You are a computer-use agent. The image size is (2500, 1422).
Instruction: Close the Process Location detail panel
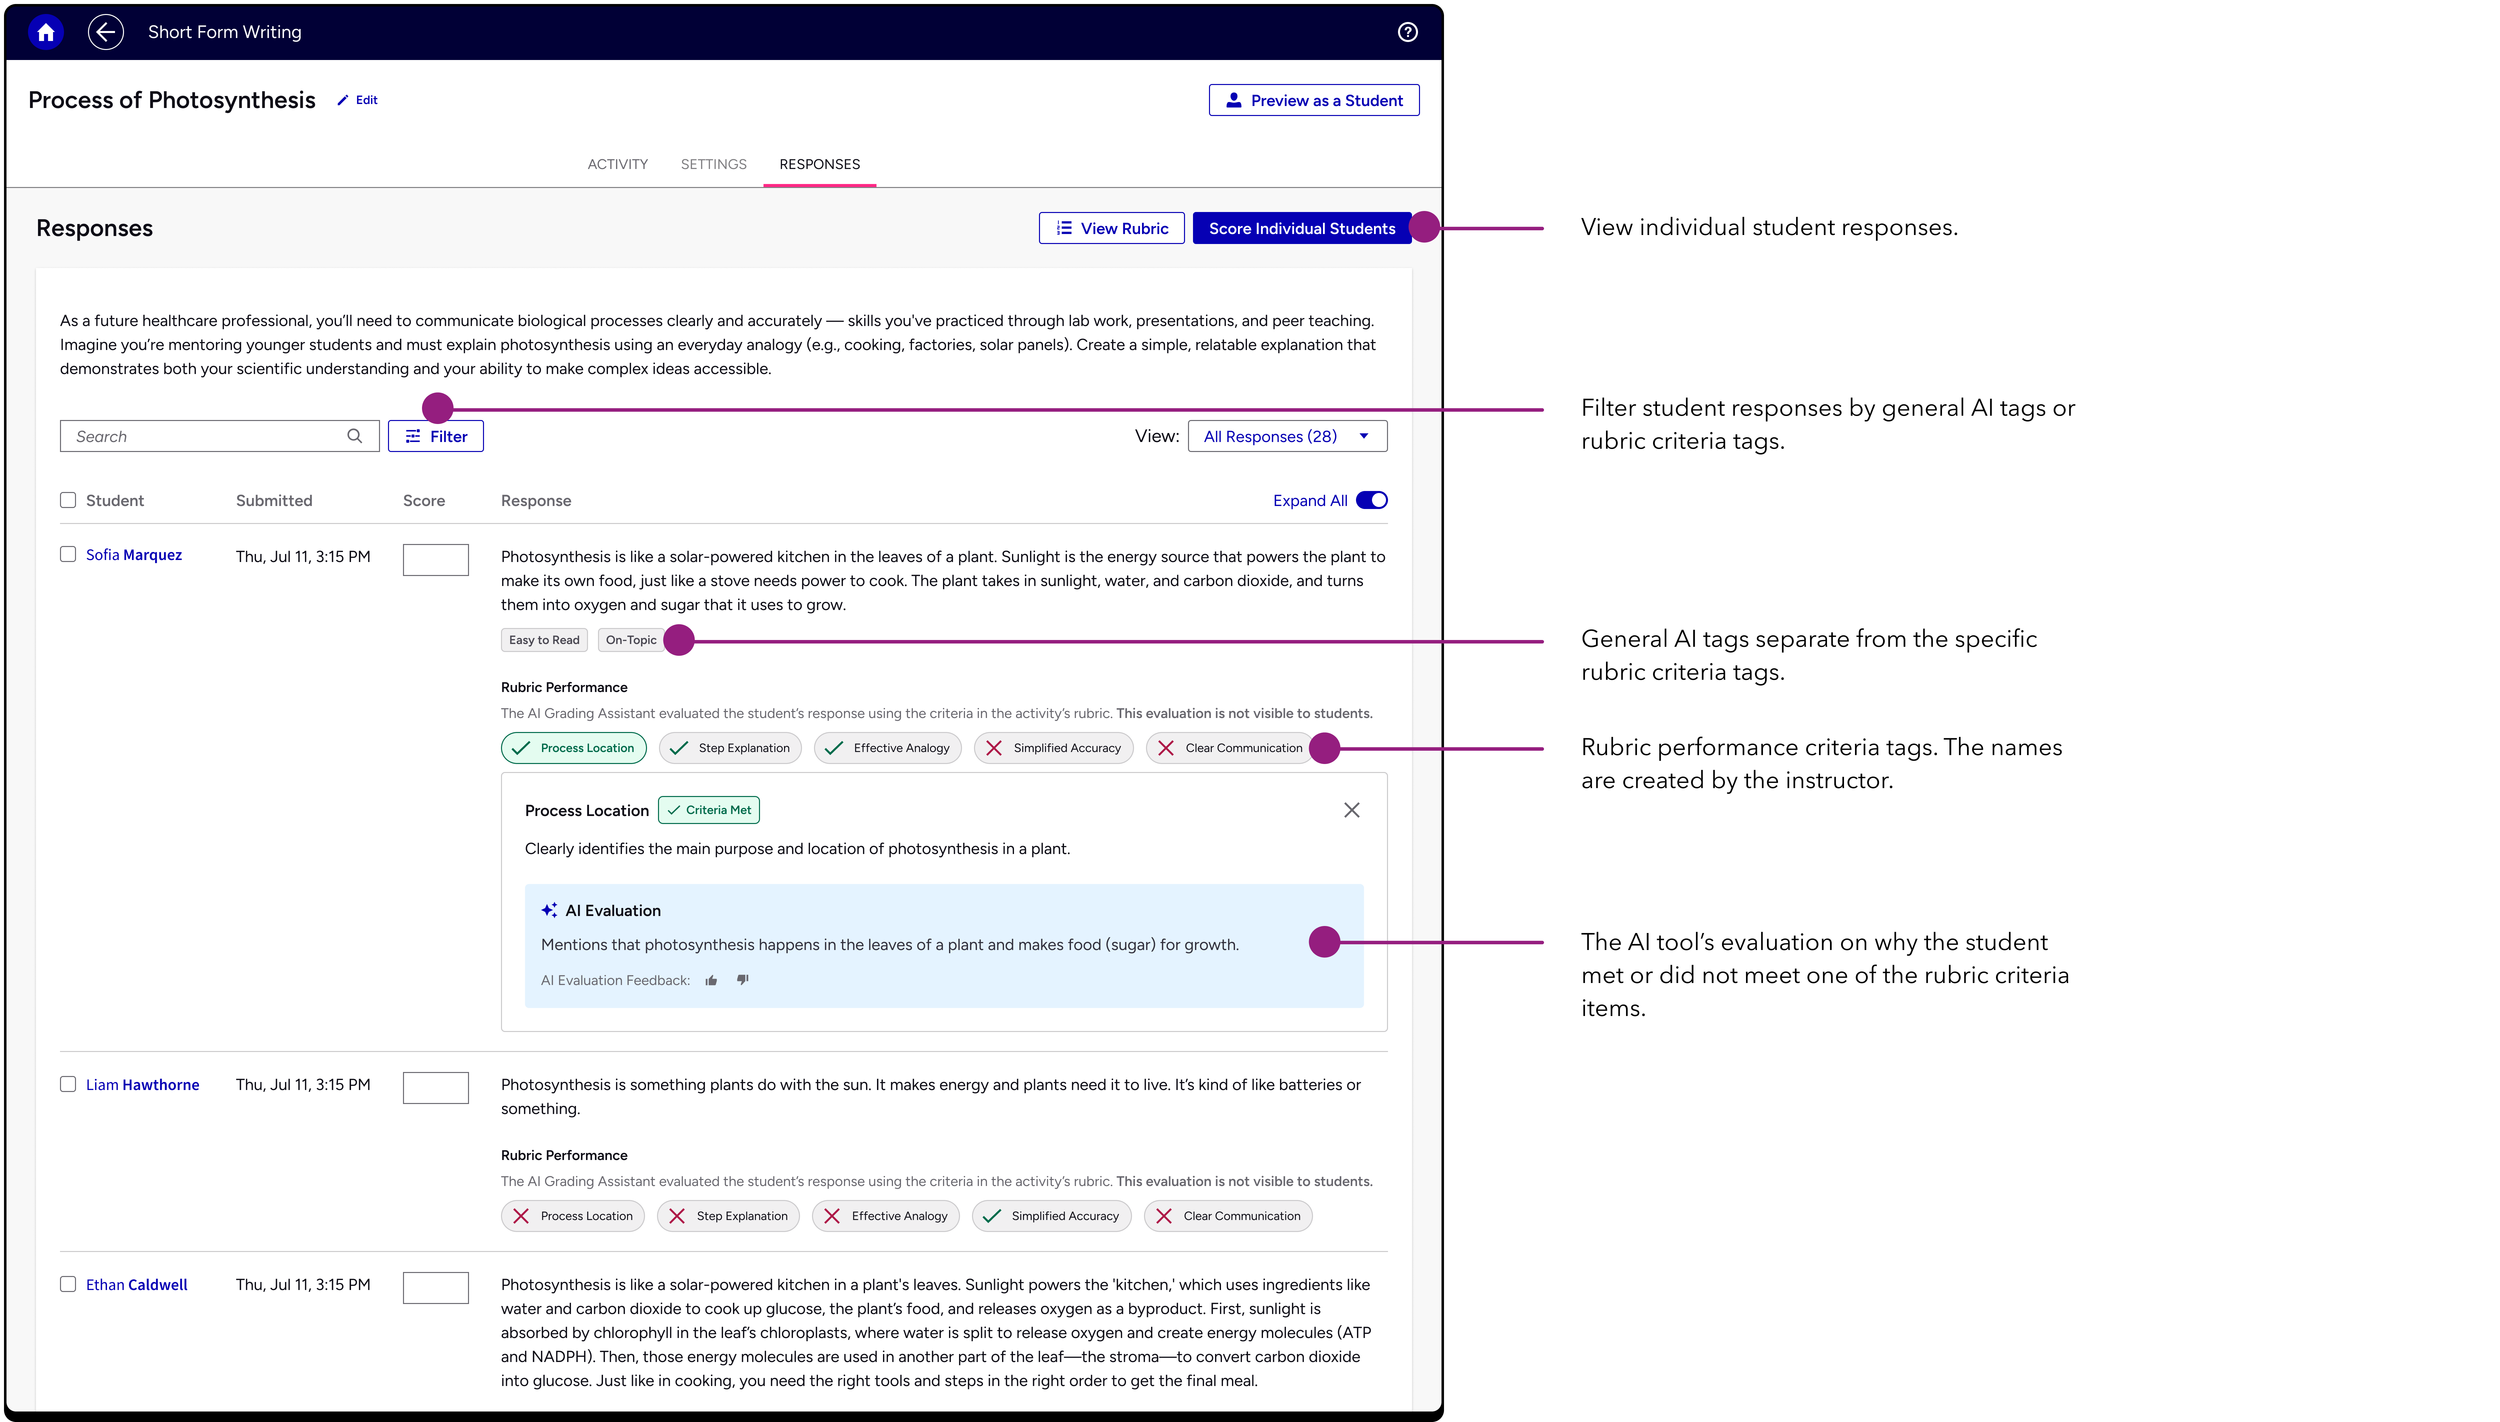click(1351, 810)
